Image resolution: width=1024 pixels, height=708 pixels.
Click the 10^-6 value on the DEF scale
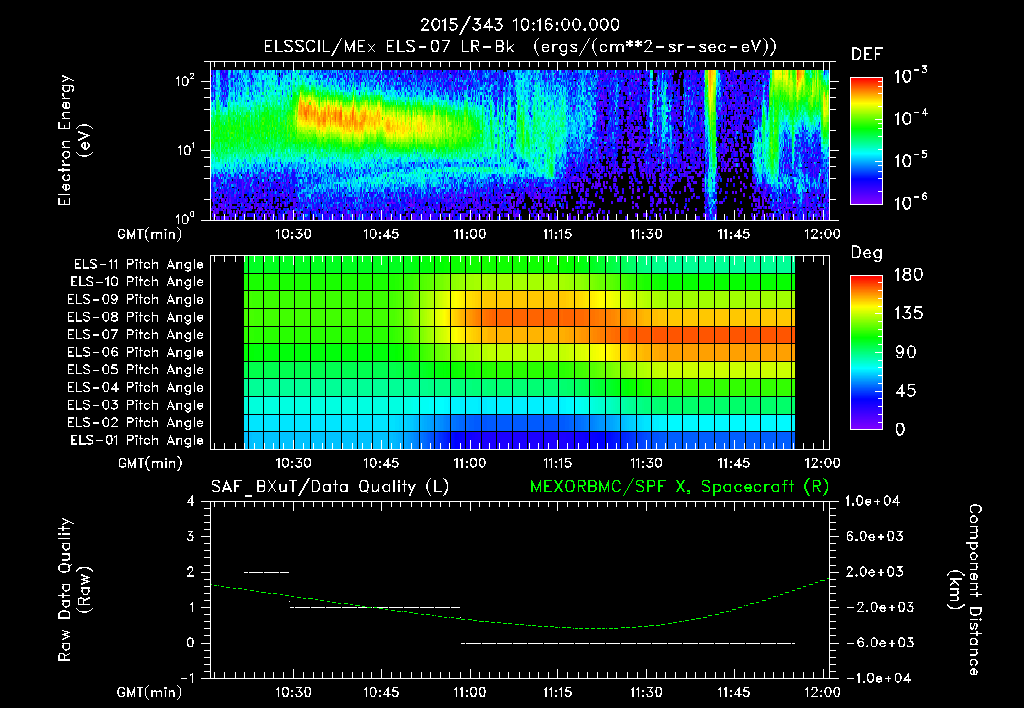point(910,202)
